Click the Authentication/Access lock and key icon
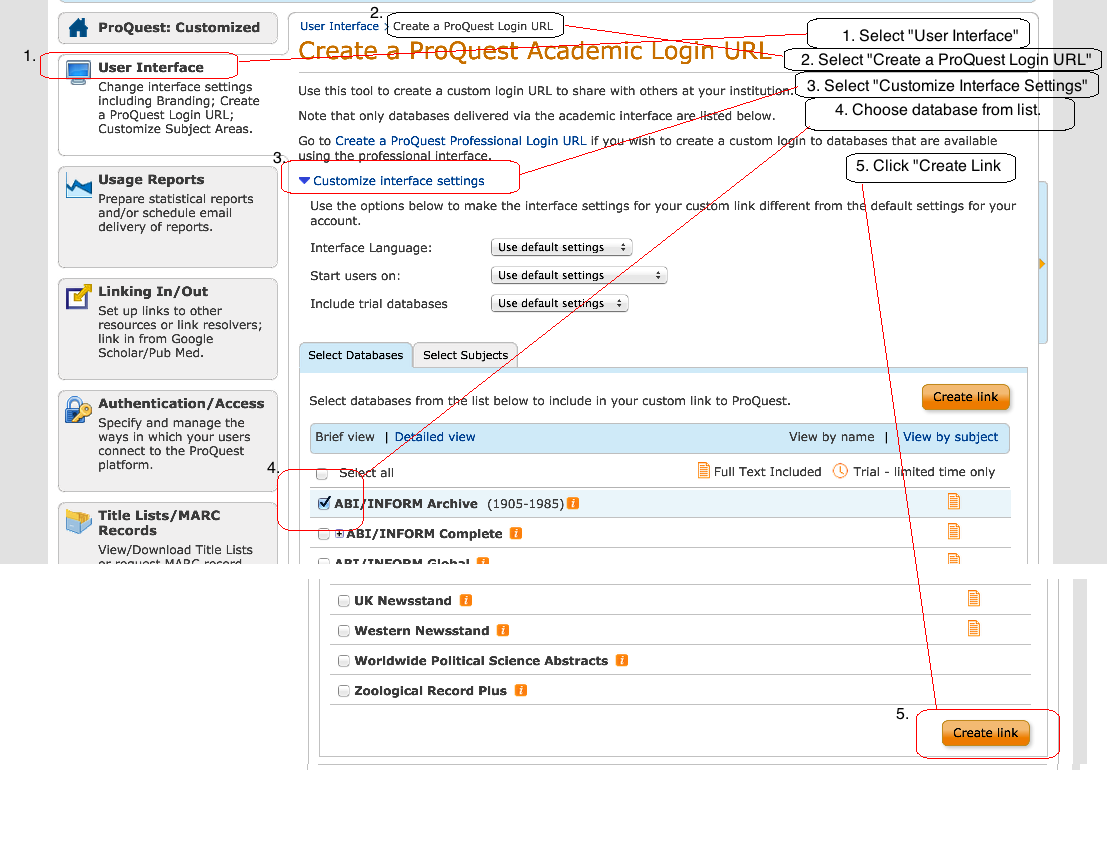Viewport: 1107px width, 846px height. 78,410
